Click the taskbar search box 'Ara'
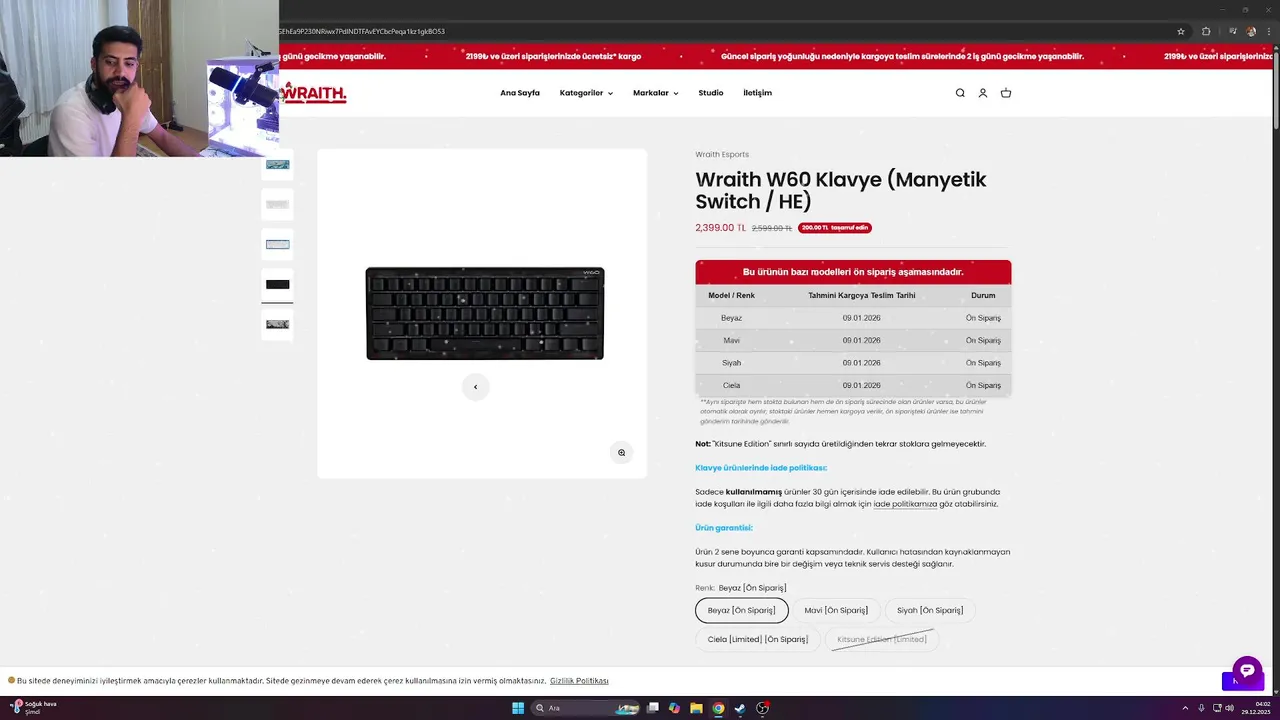The image size is (1280, 720). coord(586,708)
